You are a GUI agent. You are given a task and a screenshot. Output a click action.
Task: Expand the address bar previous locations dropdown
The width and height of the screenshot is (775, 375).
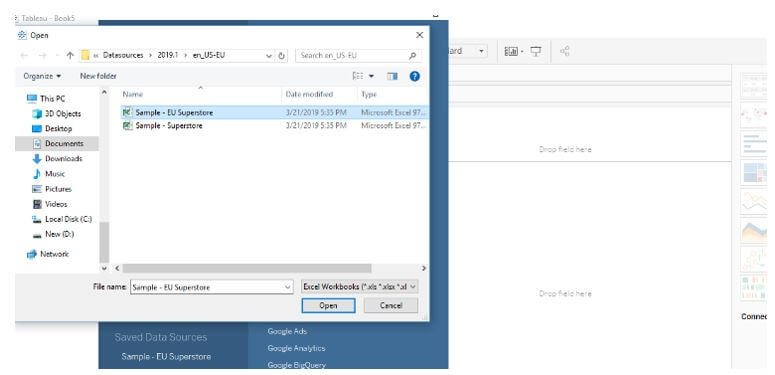269,56
